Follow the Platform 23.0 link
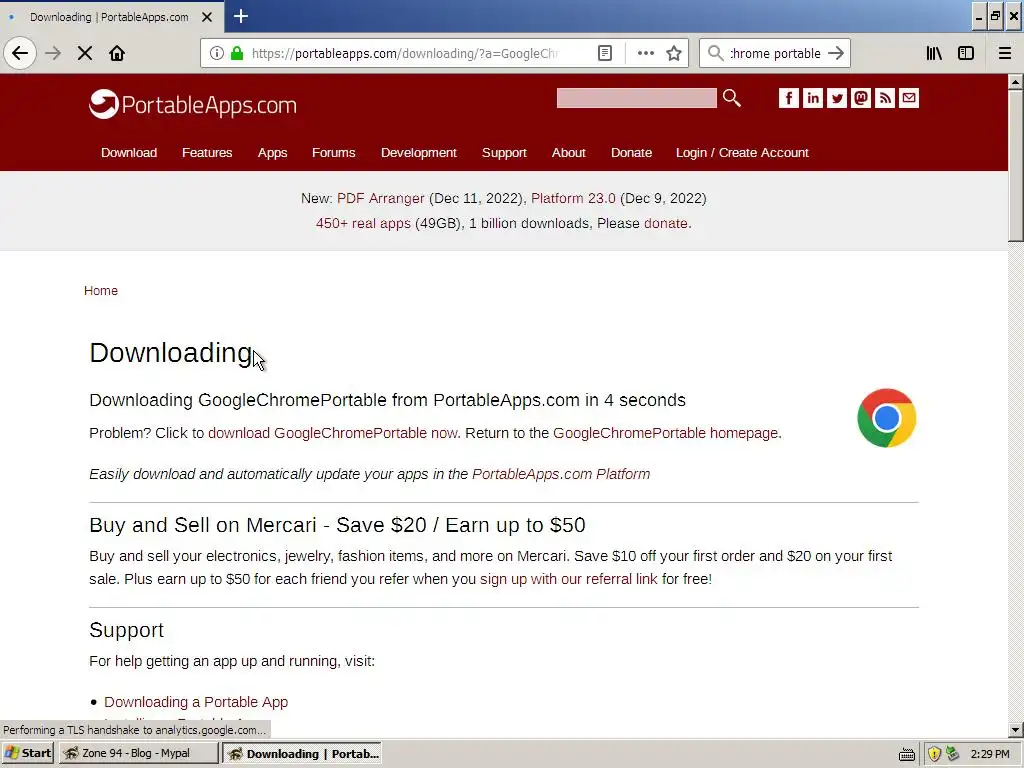Screen dimensions: 1024x768 tap(573, 198)
